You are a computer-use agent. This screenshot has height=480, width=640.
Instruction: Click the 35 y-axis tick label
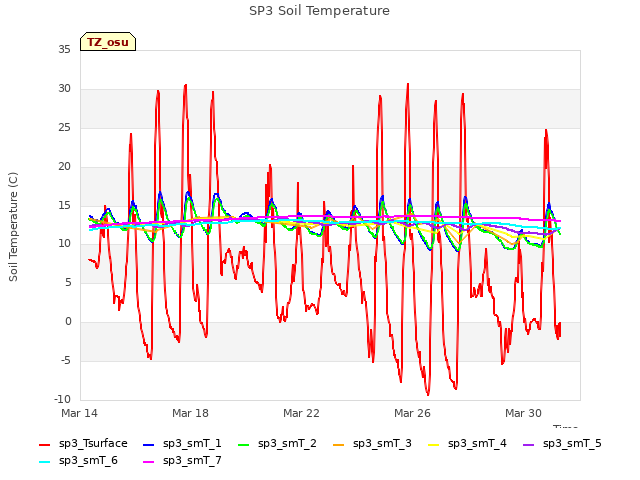pos(64,49)
